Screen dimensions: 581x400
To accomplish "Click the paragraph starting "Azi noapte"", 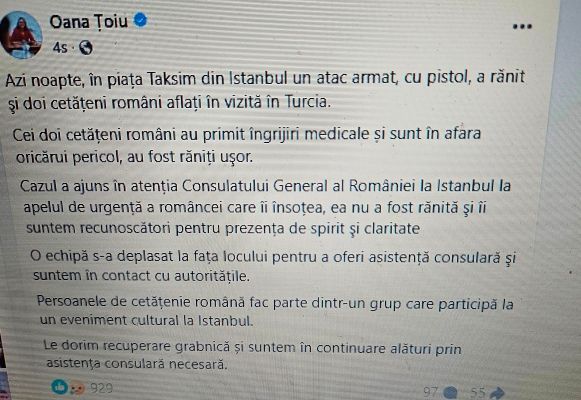I will point(265,91).
